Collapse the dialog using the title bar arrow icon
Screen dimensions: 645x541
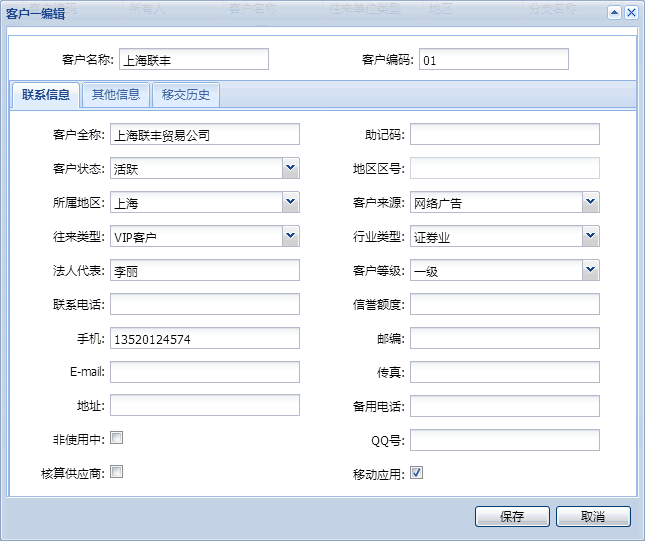point(614,12)
